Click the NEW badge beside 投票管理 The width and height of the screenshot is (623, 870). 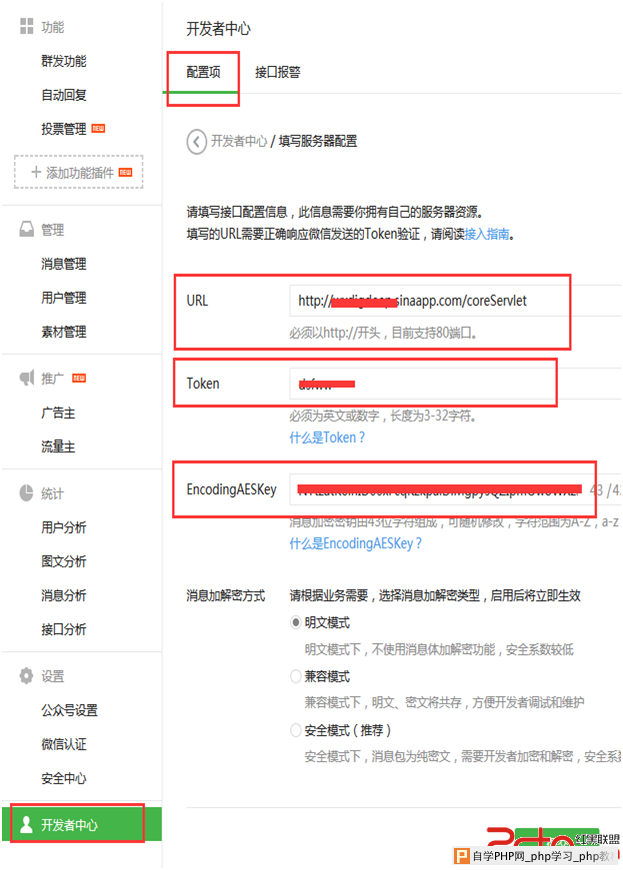point(98,129)
